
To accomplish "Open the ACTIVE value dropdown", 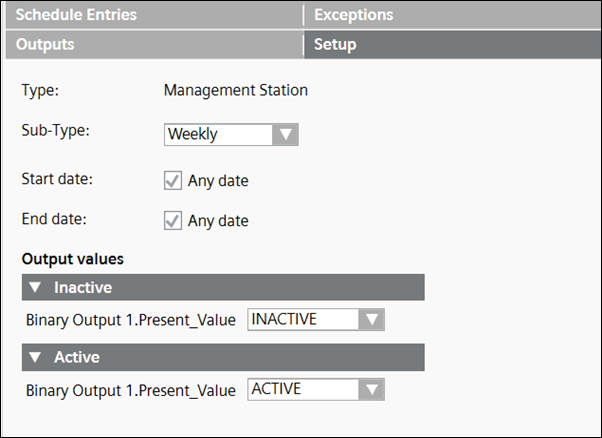I will pos(302,389).
